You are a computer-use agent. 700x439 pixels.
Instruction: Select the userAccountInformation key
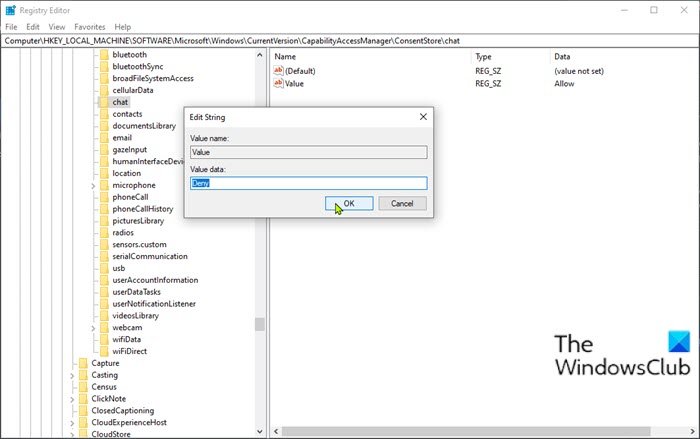click(x=155, y=280)
